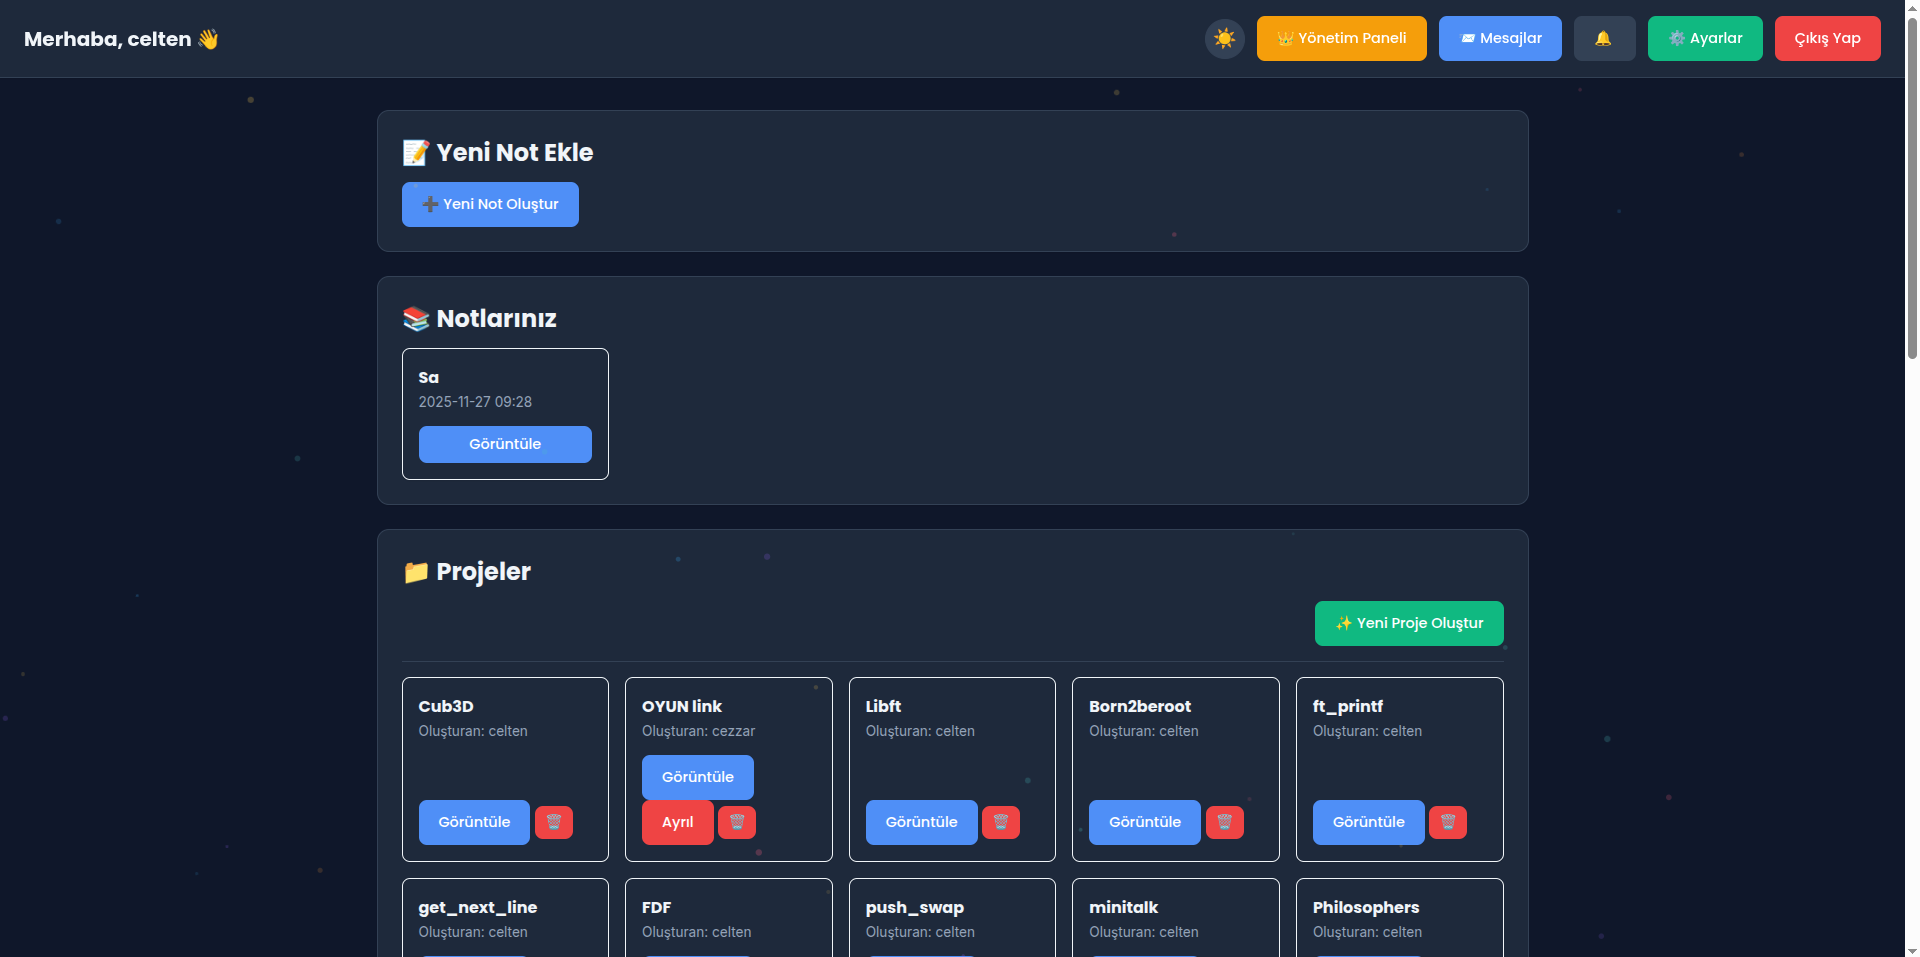This screenshot has width=1920, height=957.
Task: Click the page vertical scrollbar
Action: click(x=1912, y=200)
